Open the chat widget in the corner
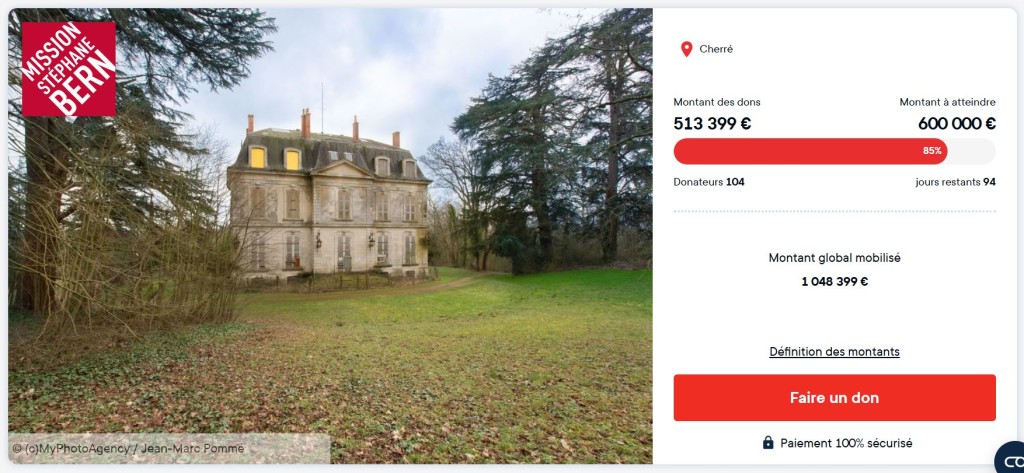This screenshot has width=1024, height=473. tap(1010, 459)
